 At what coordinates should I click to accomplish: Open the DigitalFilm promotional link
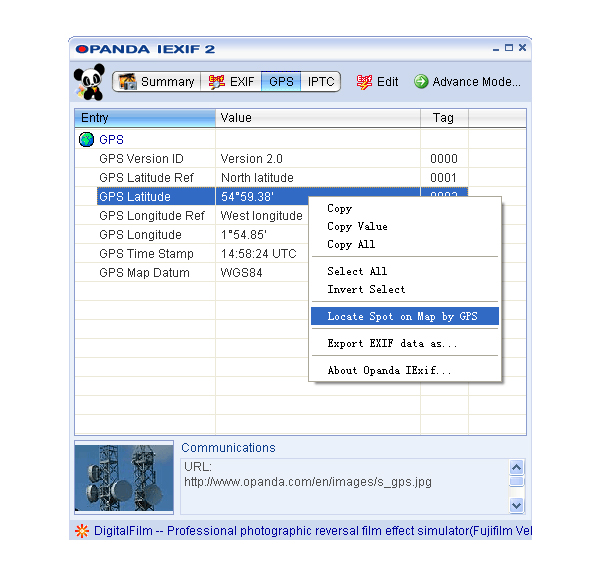click(x=313, y=531)
